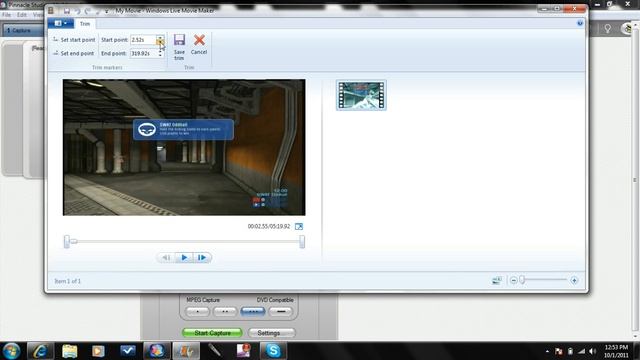Click the 12:53 PM clock in the tray
This screenshot has height=360, width=640.
coord(616,347)
